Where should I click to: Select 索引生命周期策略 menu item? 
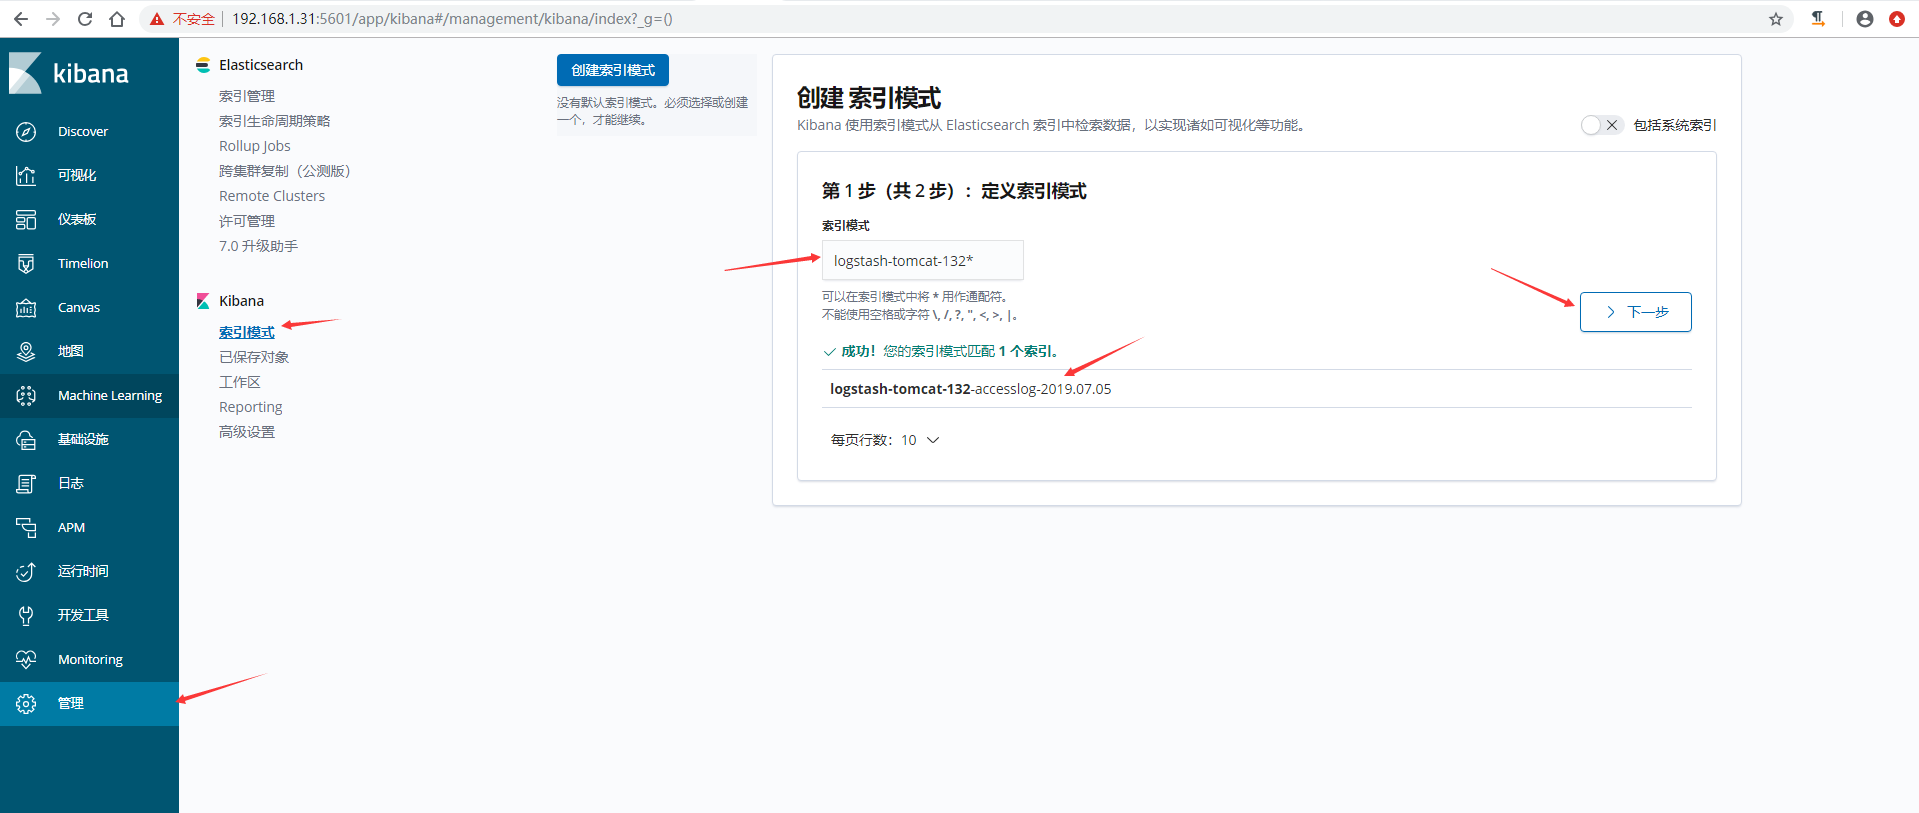[x=274, y=121]
